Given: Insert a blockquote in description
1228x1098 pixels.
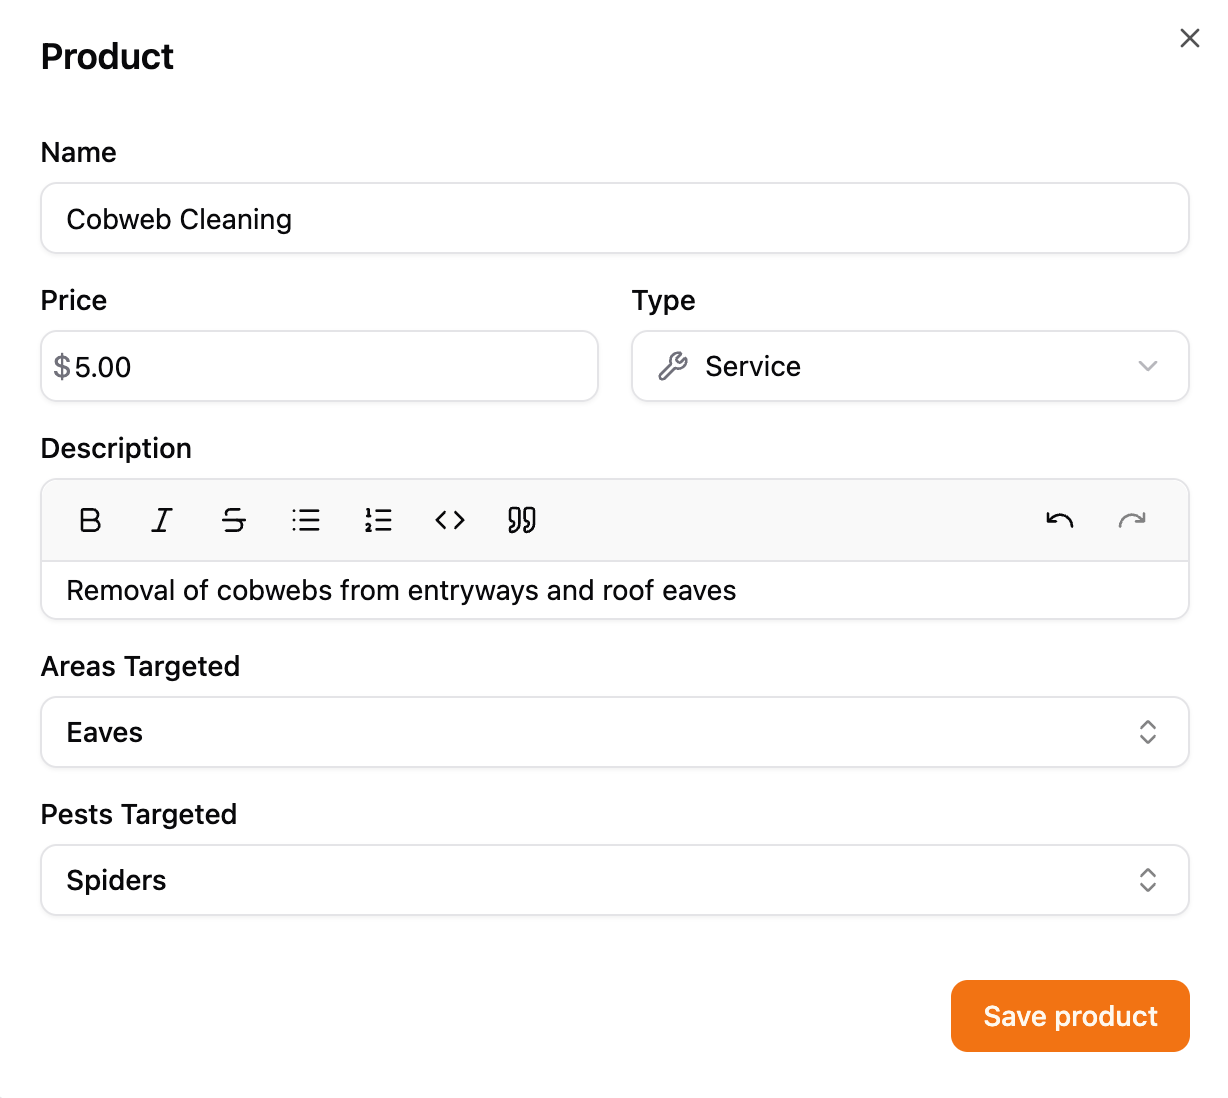Looking at the screenshot, I should [x=522, y=520].
